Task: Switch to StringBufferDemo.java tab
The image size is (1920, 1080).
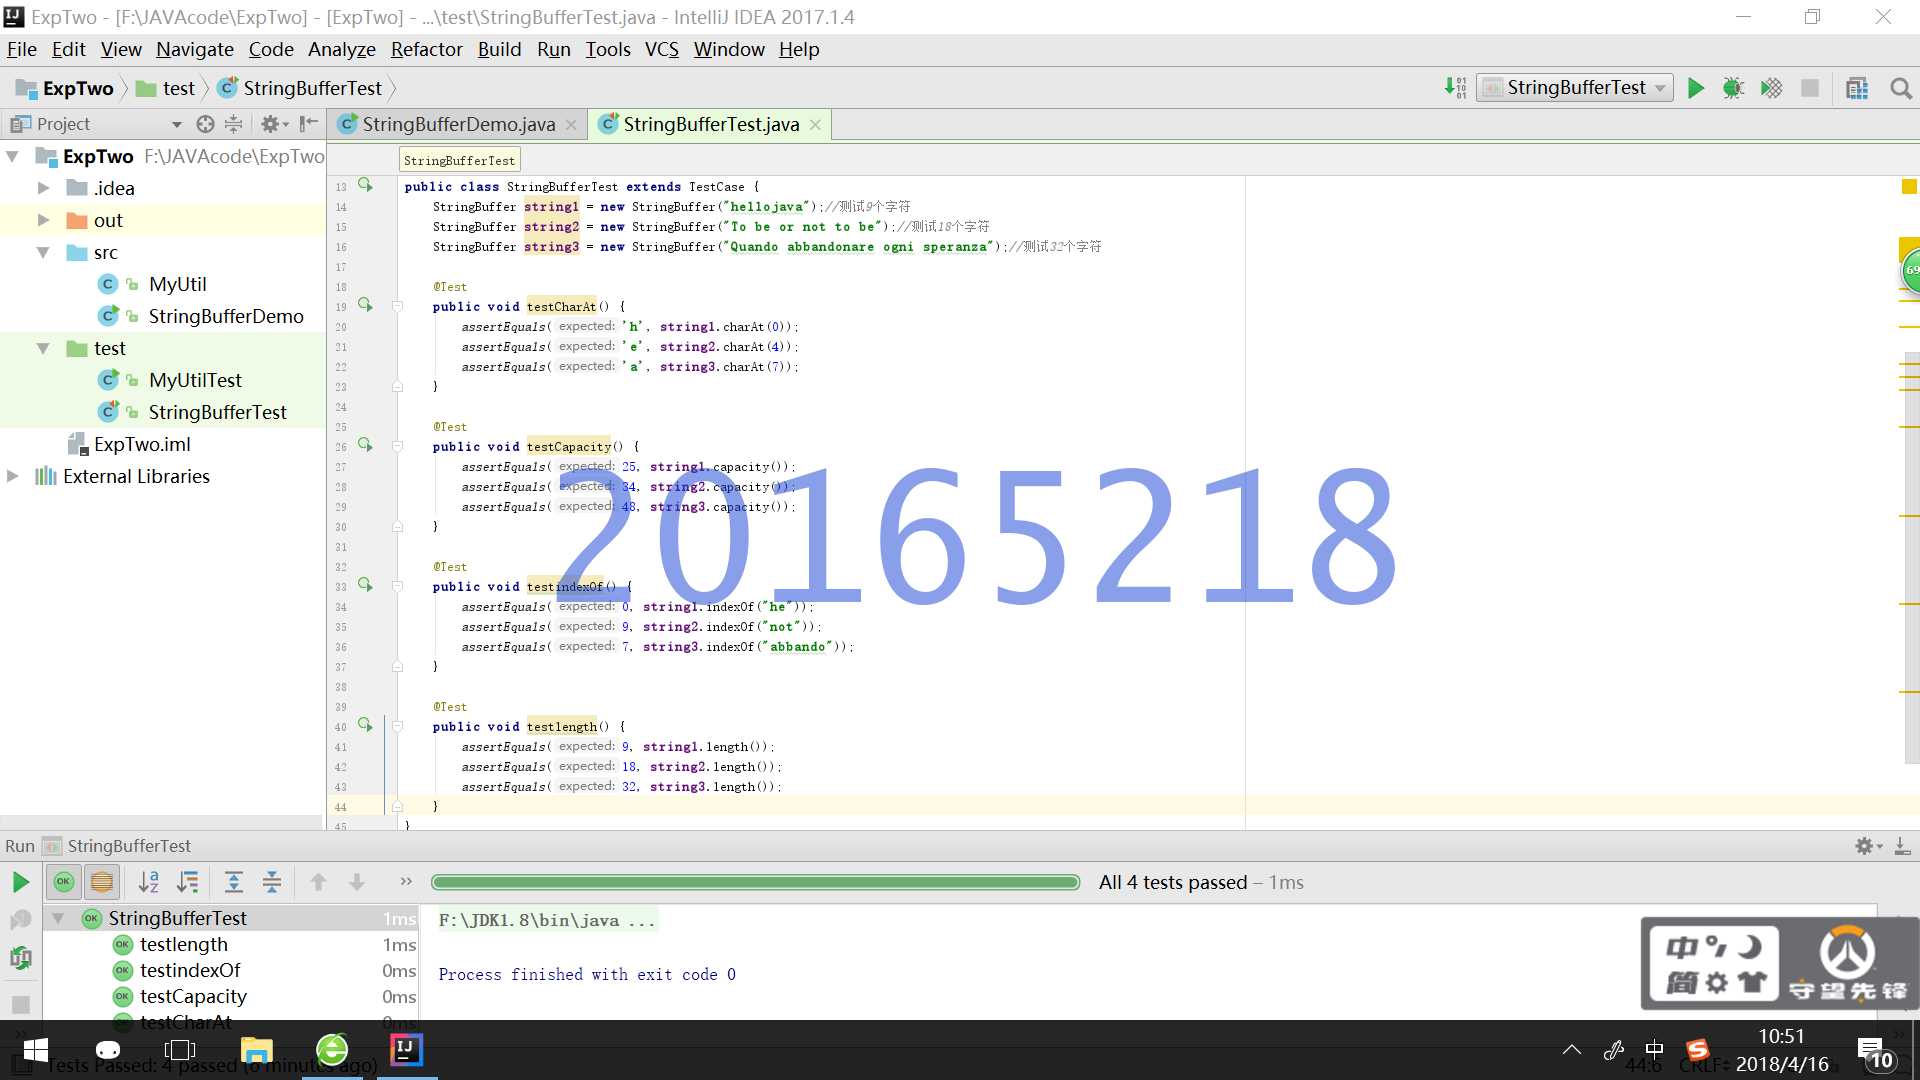Action: coord(458,124)
